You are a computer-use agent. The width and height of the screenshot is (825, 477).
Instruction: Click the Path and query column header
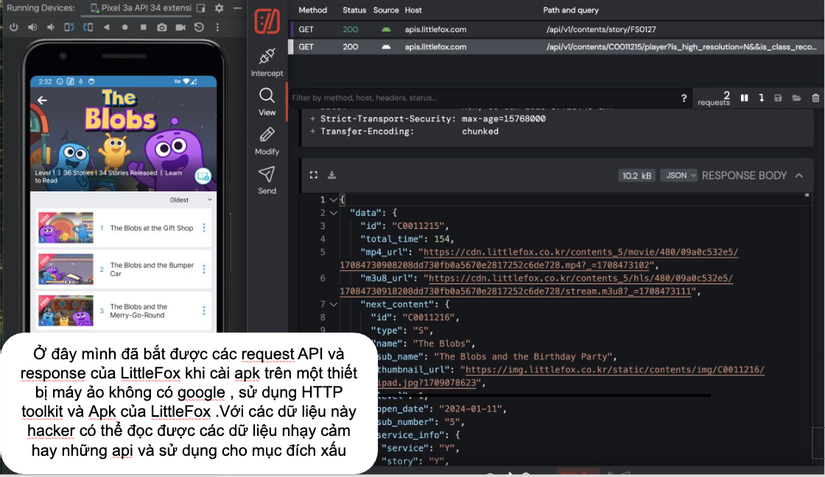571,10
